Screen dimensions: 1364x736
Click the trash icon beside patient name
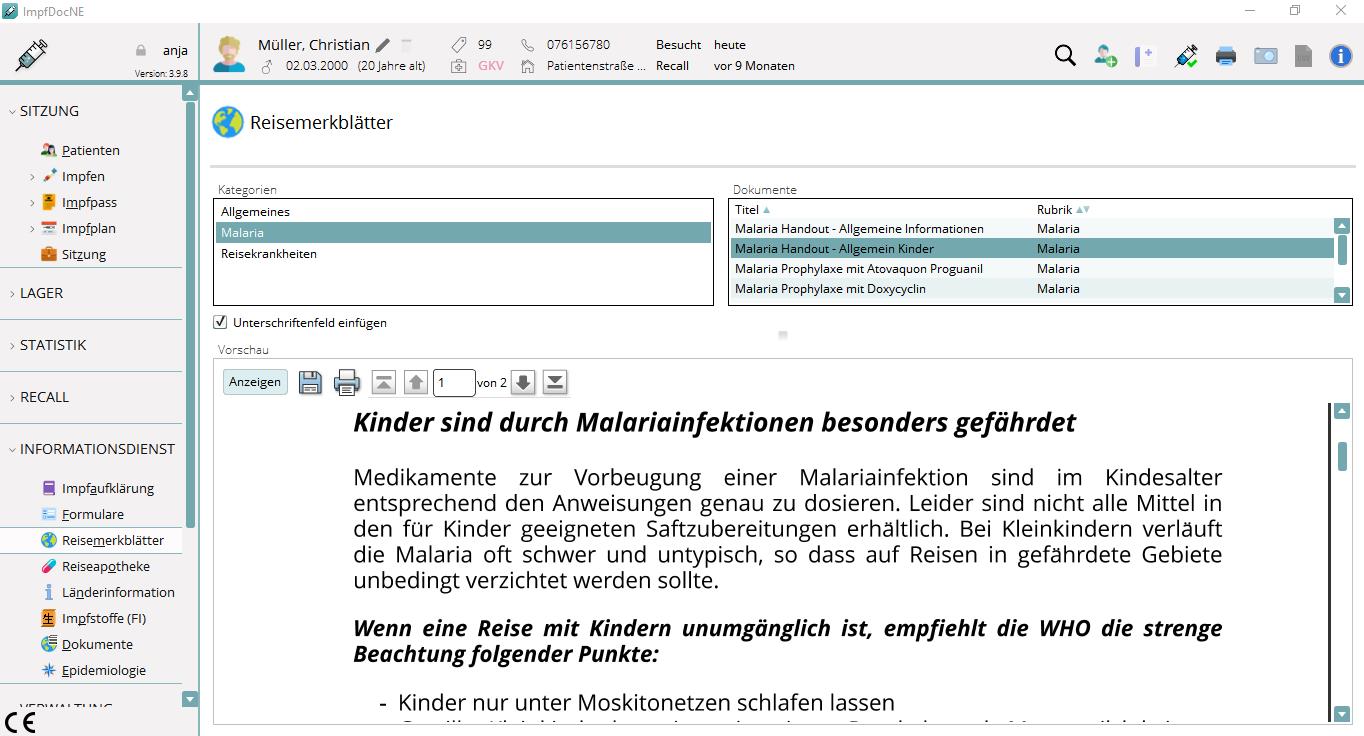pyautogui.click(x=407, y=45)
